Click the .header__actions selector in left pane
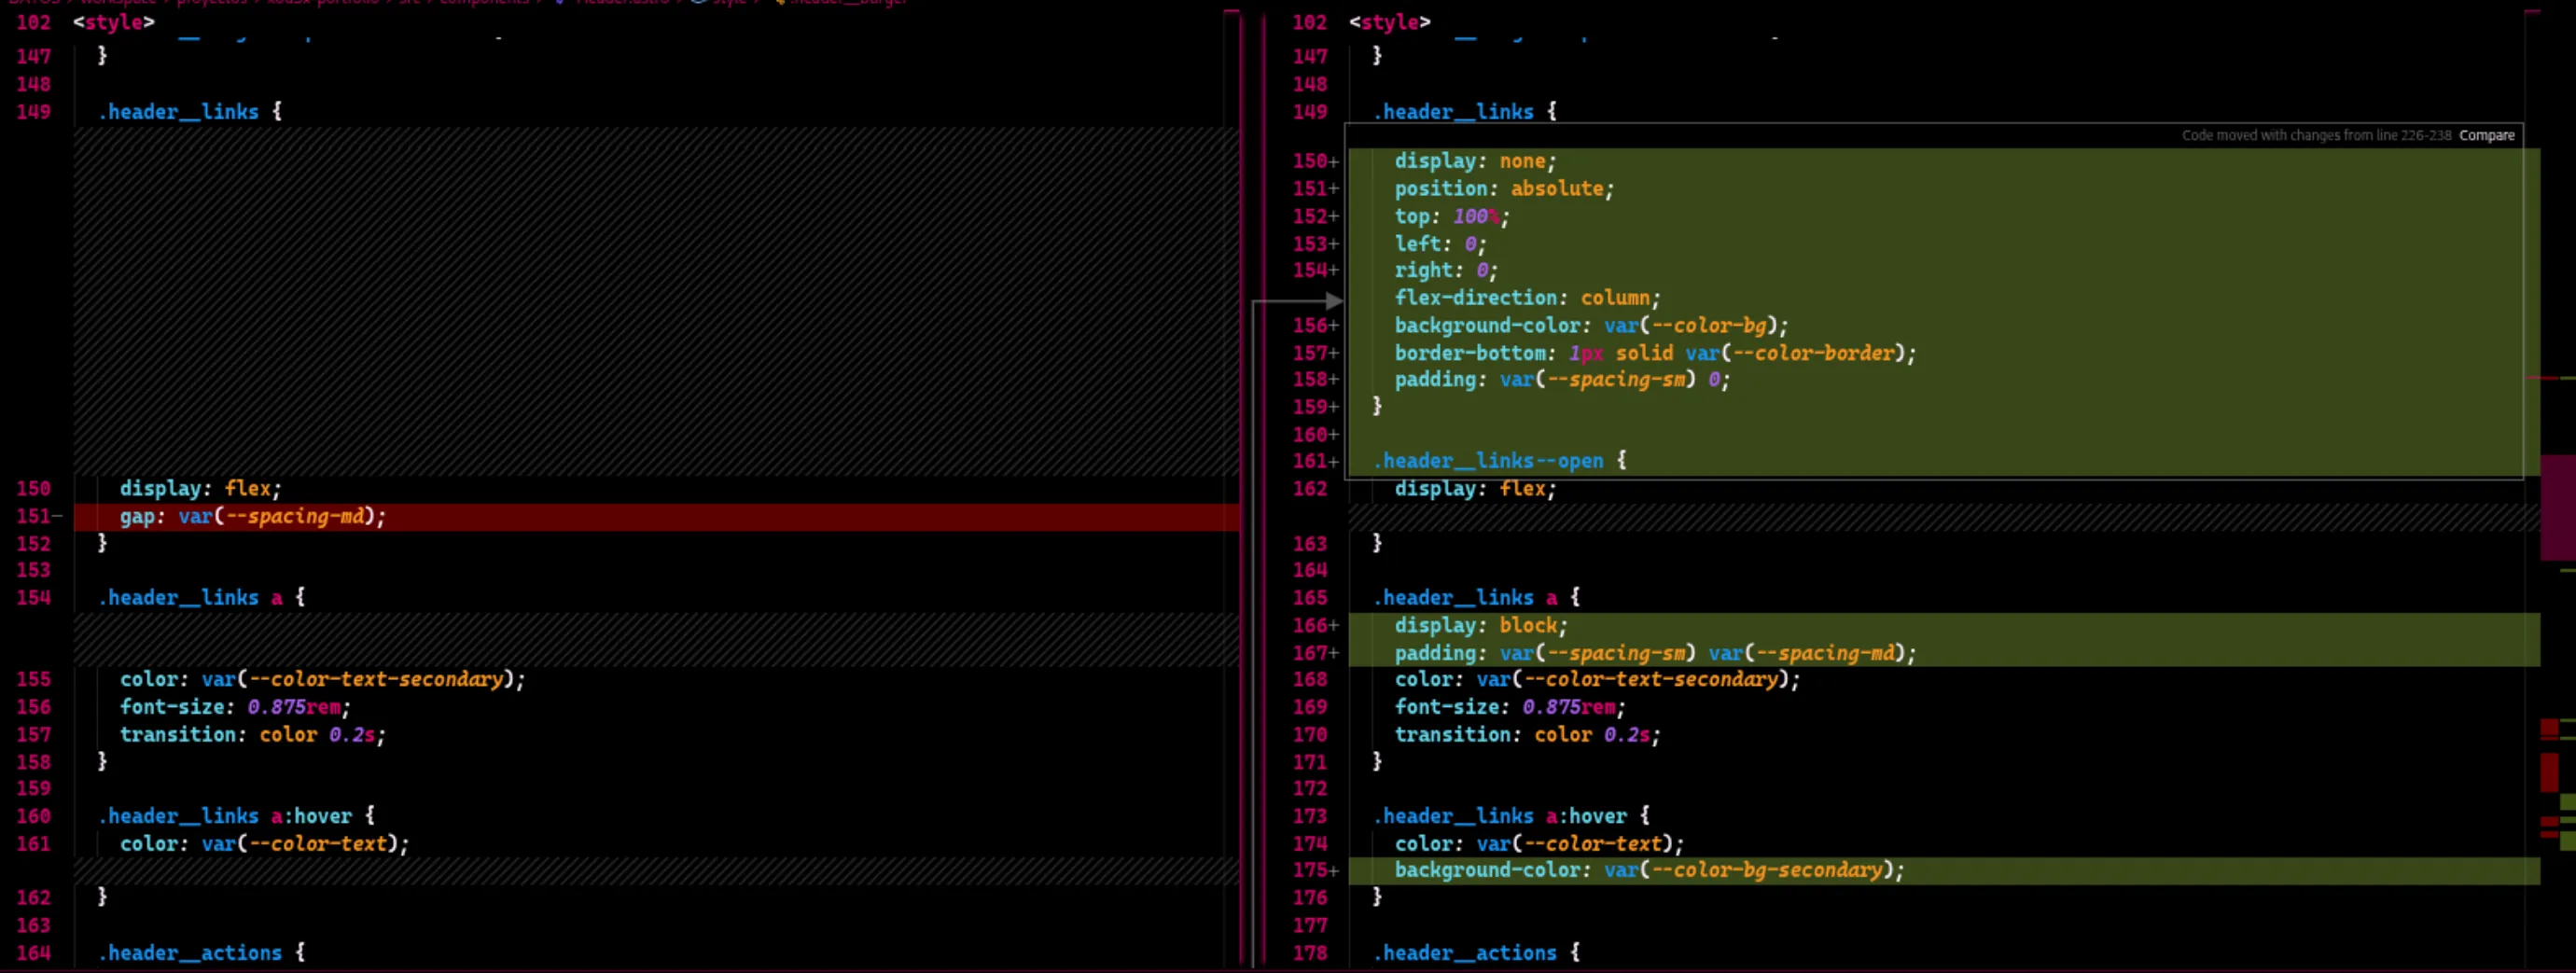The width and height of the screenshot is (2576, 973). pos(190,953)
